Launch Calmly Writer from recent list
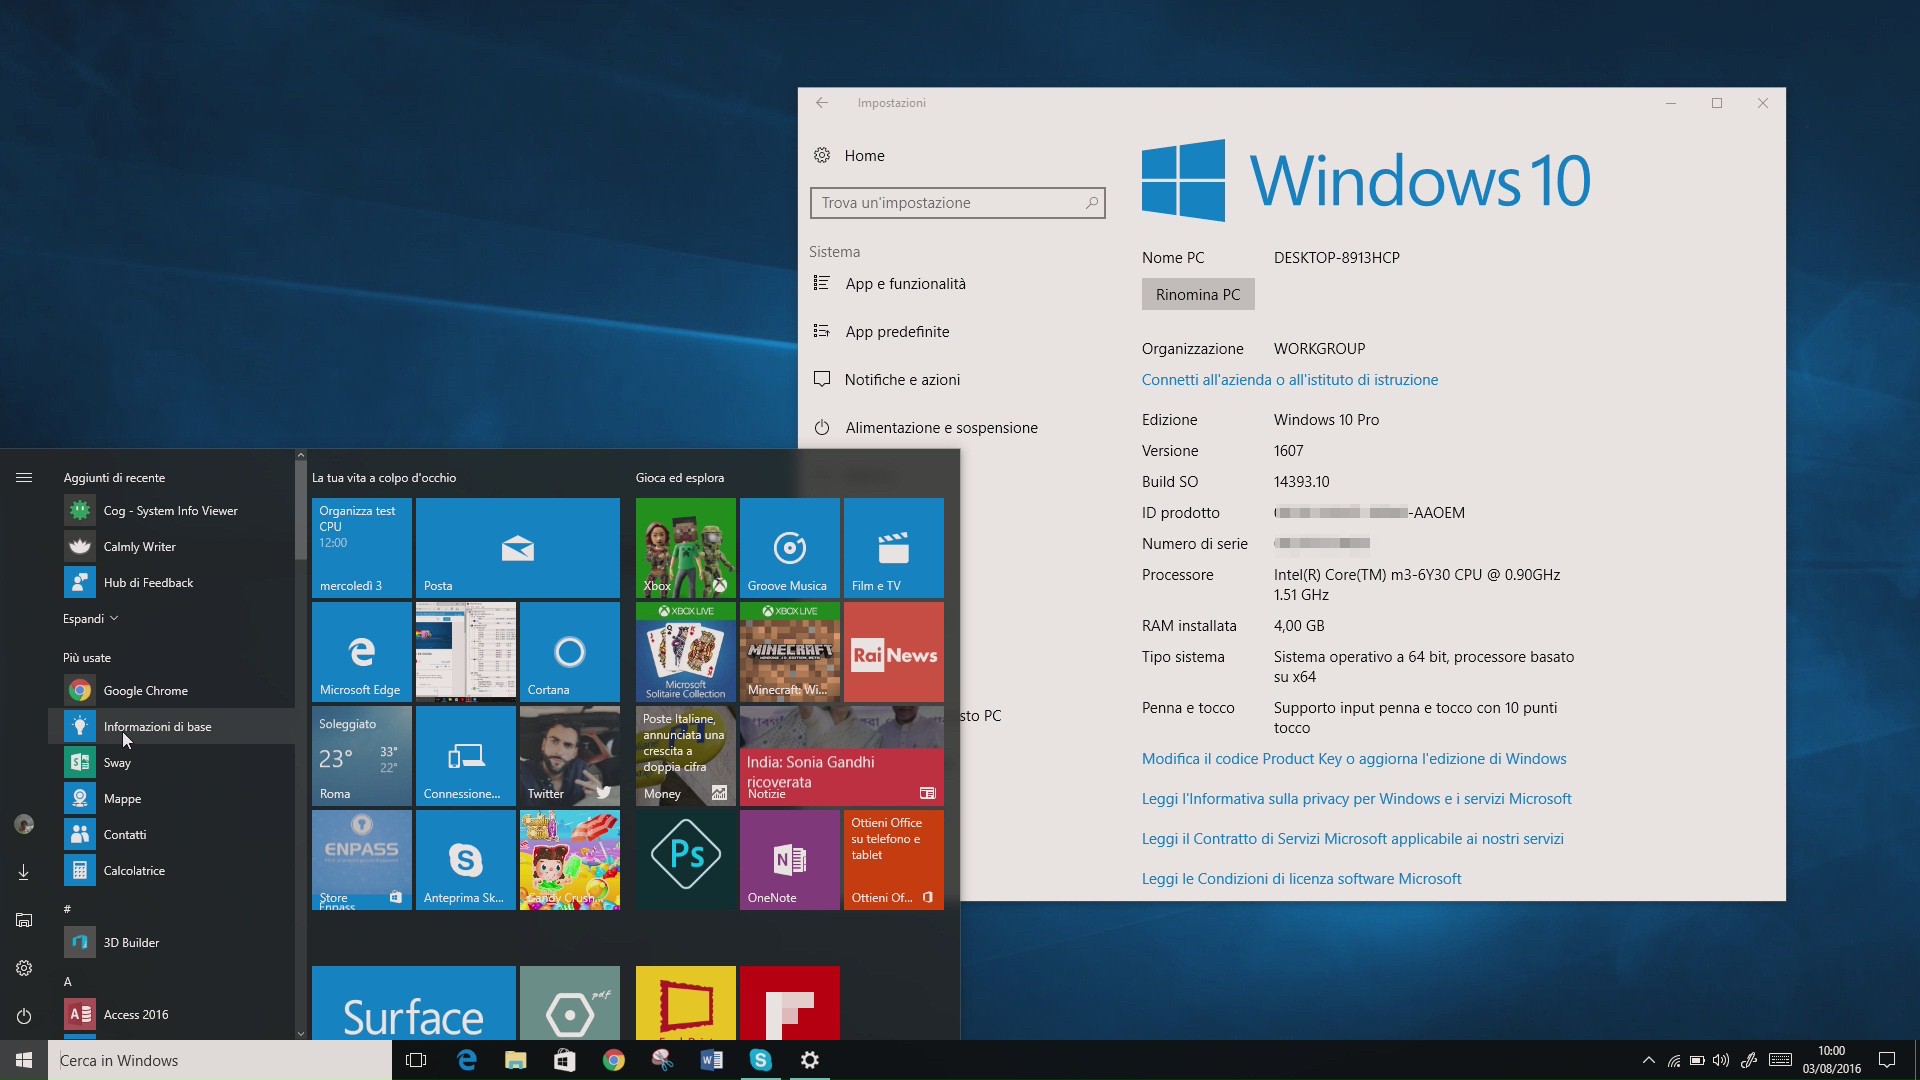Screen dimensions: 1920x1080 coord(170,547)
